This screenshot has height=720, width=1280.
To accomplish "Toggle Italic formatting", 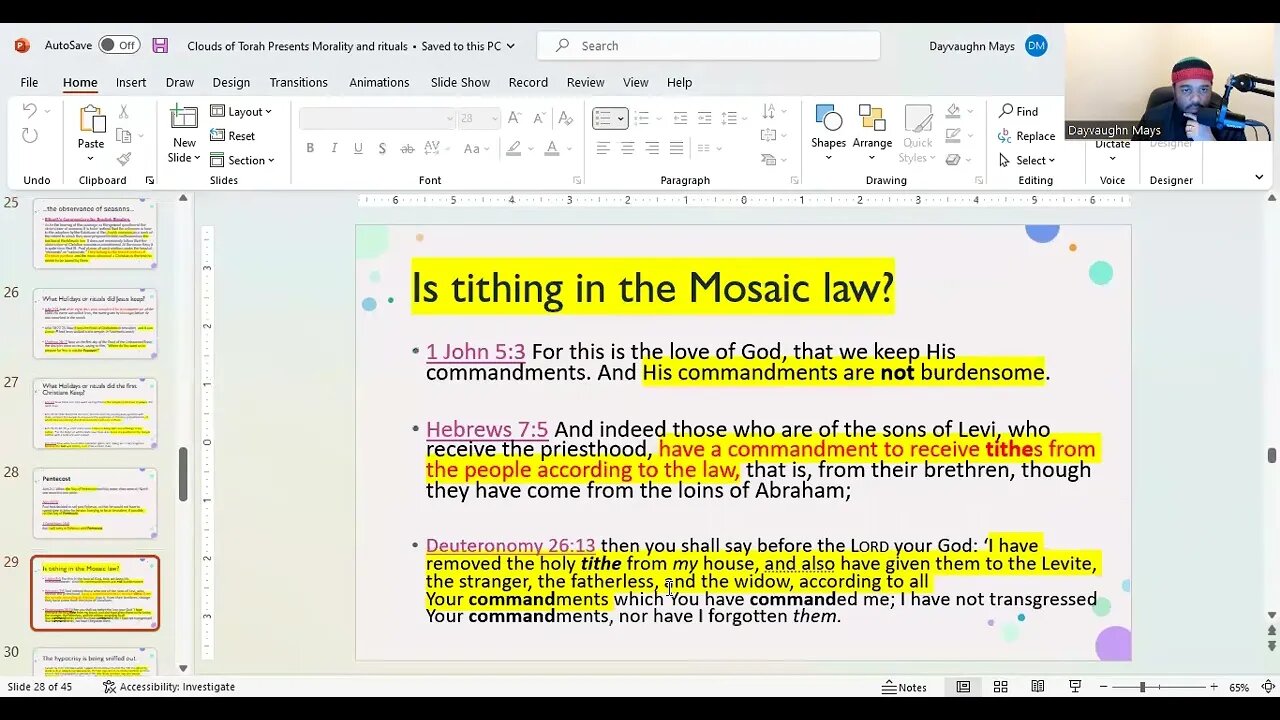I will (x=334, y=148).
